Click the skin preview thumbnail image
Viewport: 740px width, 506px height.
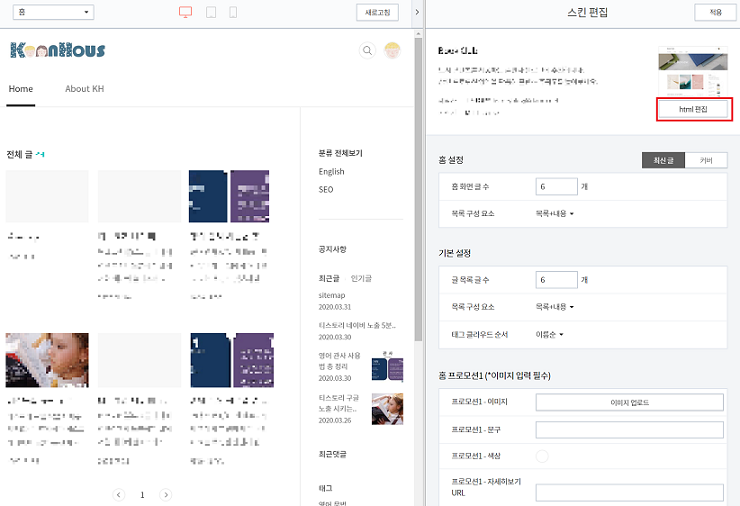[693, 71]
